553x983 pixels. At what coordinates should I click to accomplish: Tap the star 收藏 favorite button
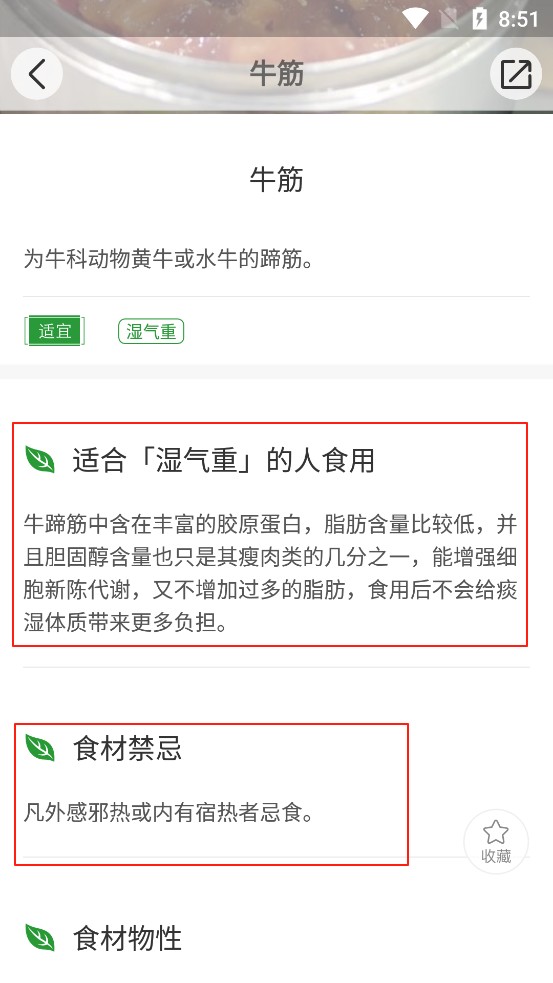click(496, 842)
